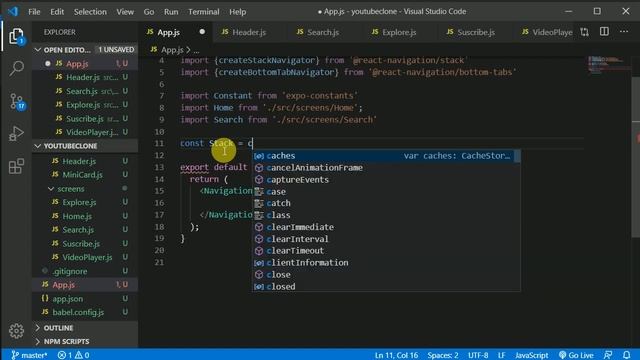Open the Extensions view
The height and width of the screenshot is (360, 640).
(x=16, y=166)
